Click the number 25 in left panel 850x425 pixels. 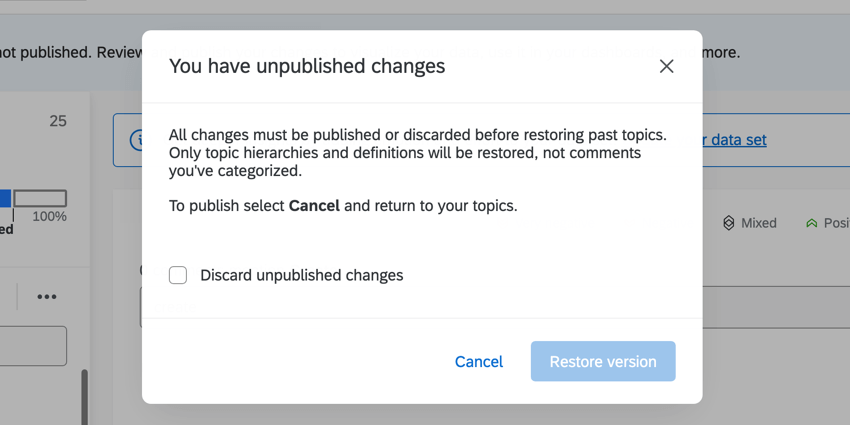[58, 121]
